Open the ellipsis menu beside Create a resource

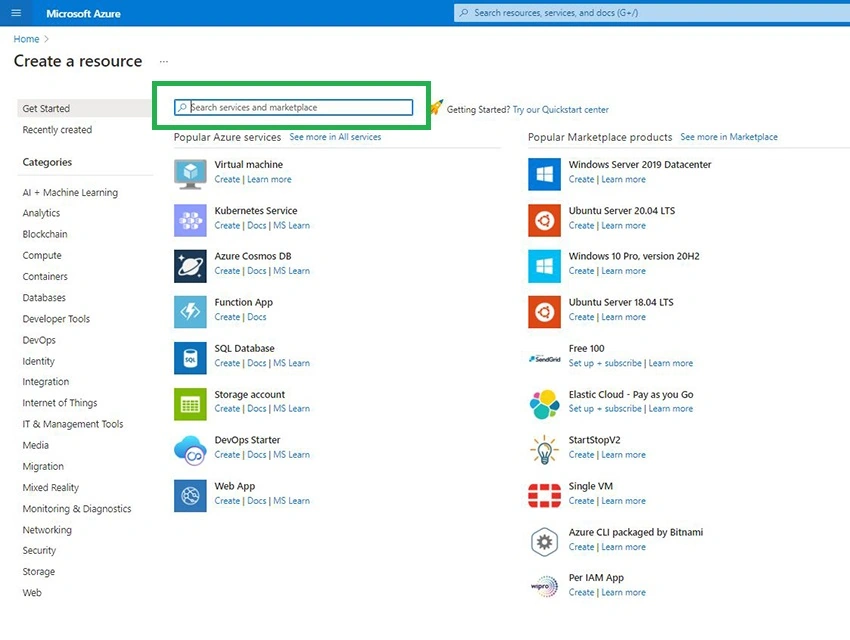(x=164, y=61)
